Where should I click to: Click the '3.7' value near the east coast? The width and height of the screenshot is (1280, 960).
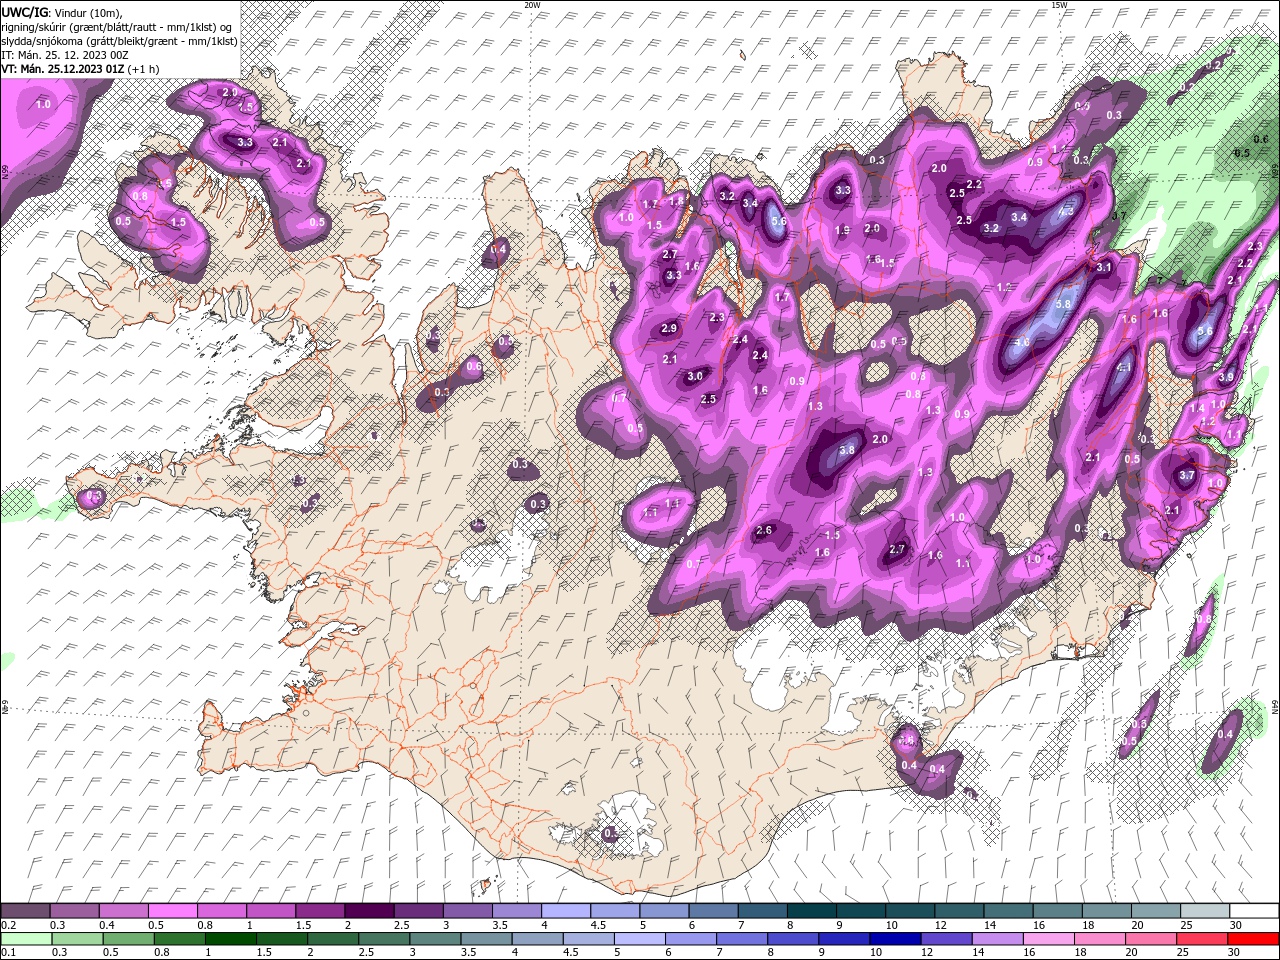pyautogui.click(x=1187, y=476)
